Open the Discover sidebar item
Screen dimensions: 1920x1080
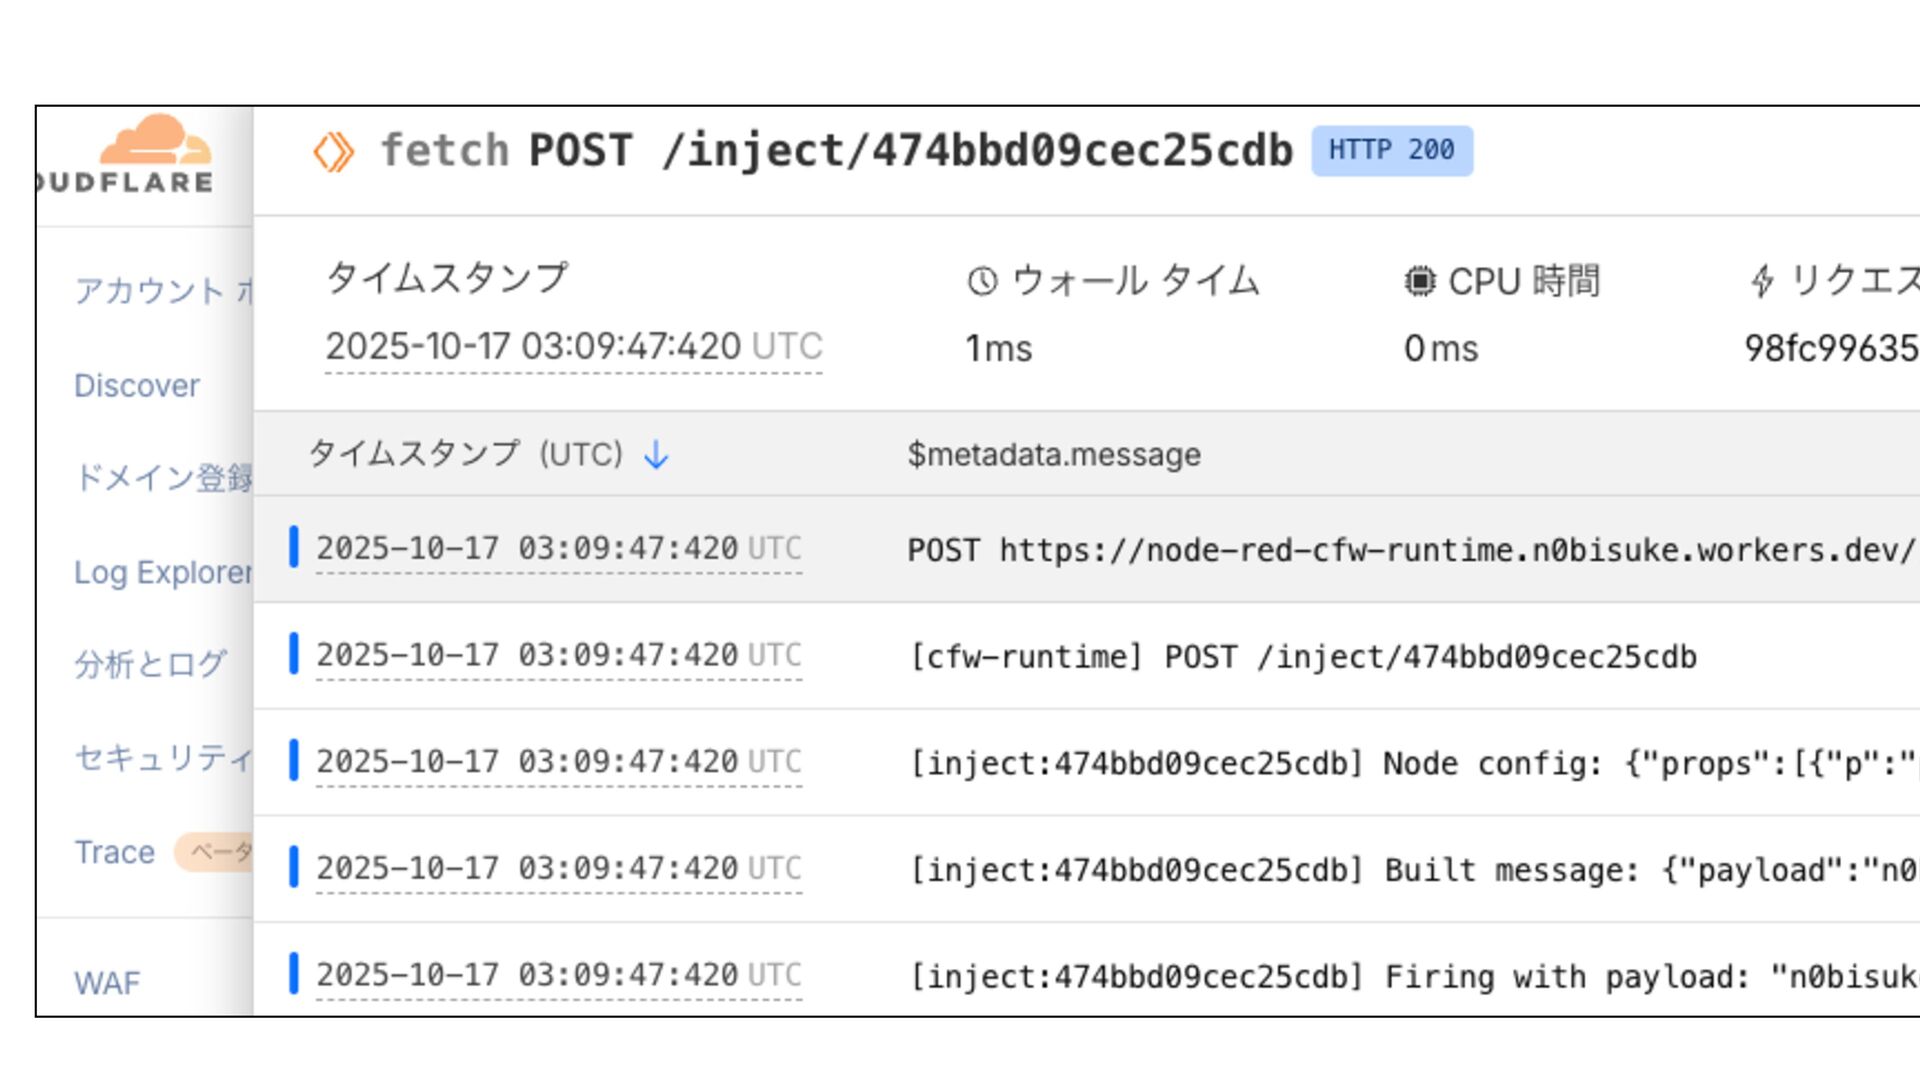tap(137, 386)
